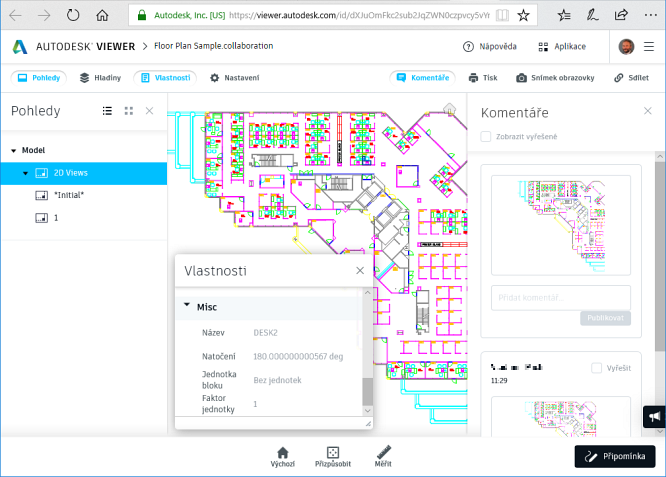
Task: Open the second comment thumbnail at 11:29
Action: (561, 417)
